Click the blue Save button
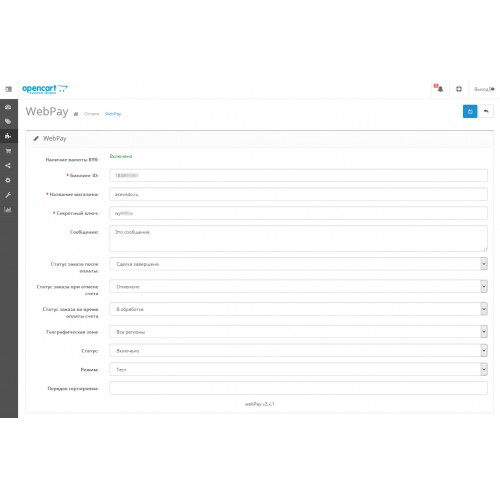 tap(470, 111)
